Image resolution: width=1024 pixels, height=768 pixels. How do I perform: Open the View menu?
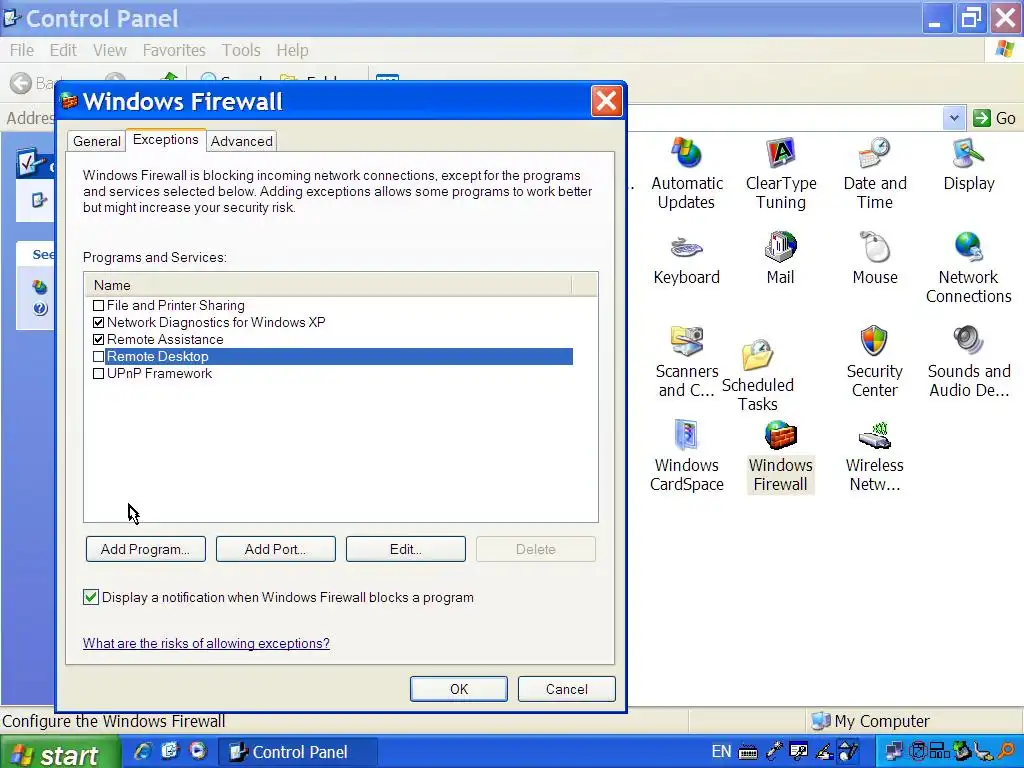point(109,50)
